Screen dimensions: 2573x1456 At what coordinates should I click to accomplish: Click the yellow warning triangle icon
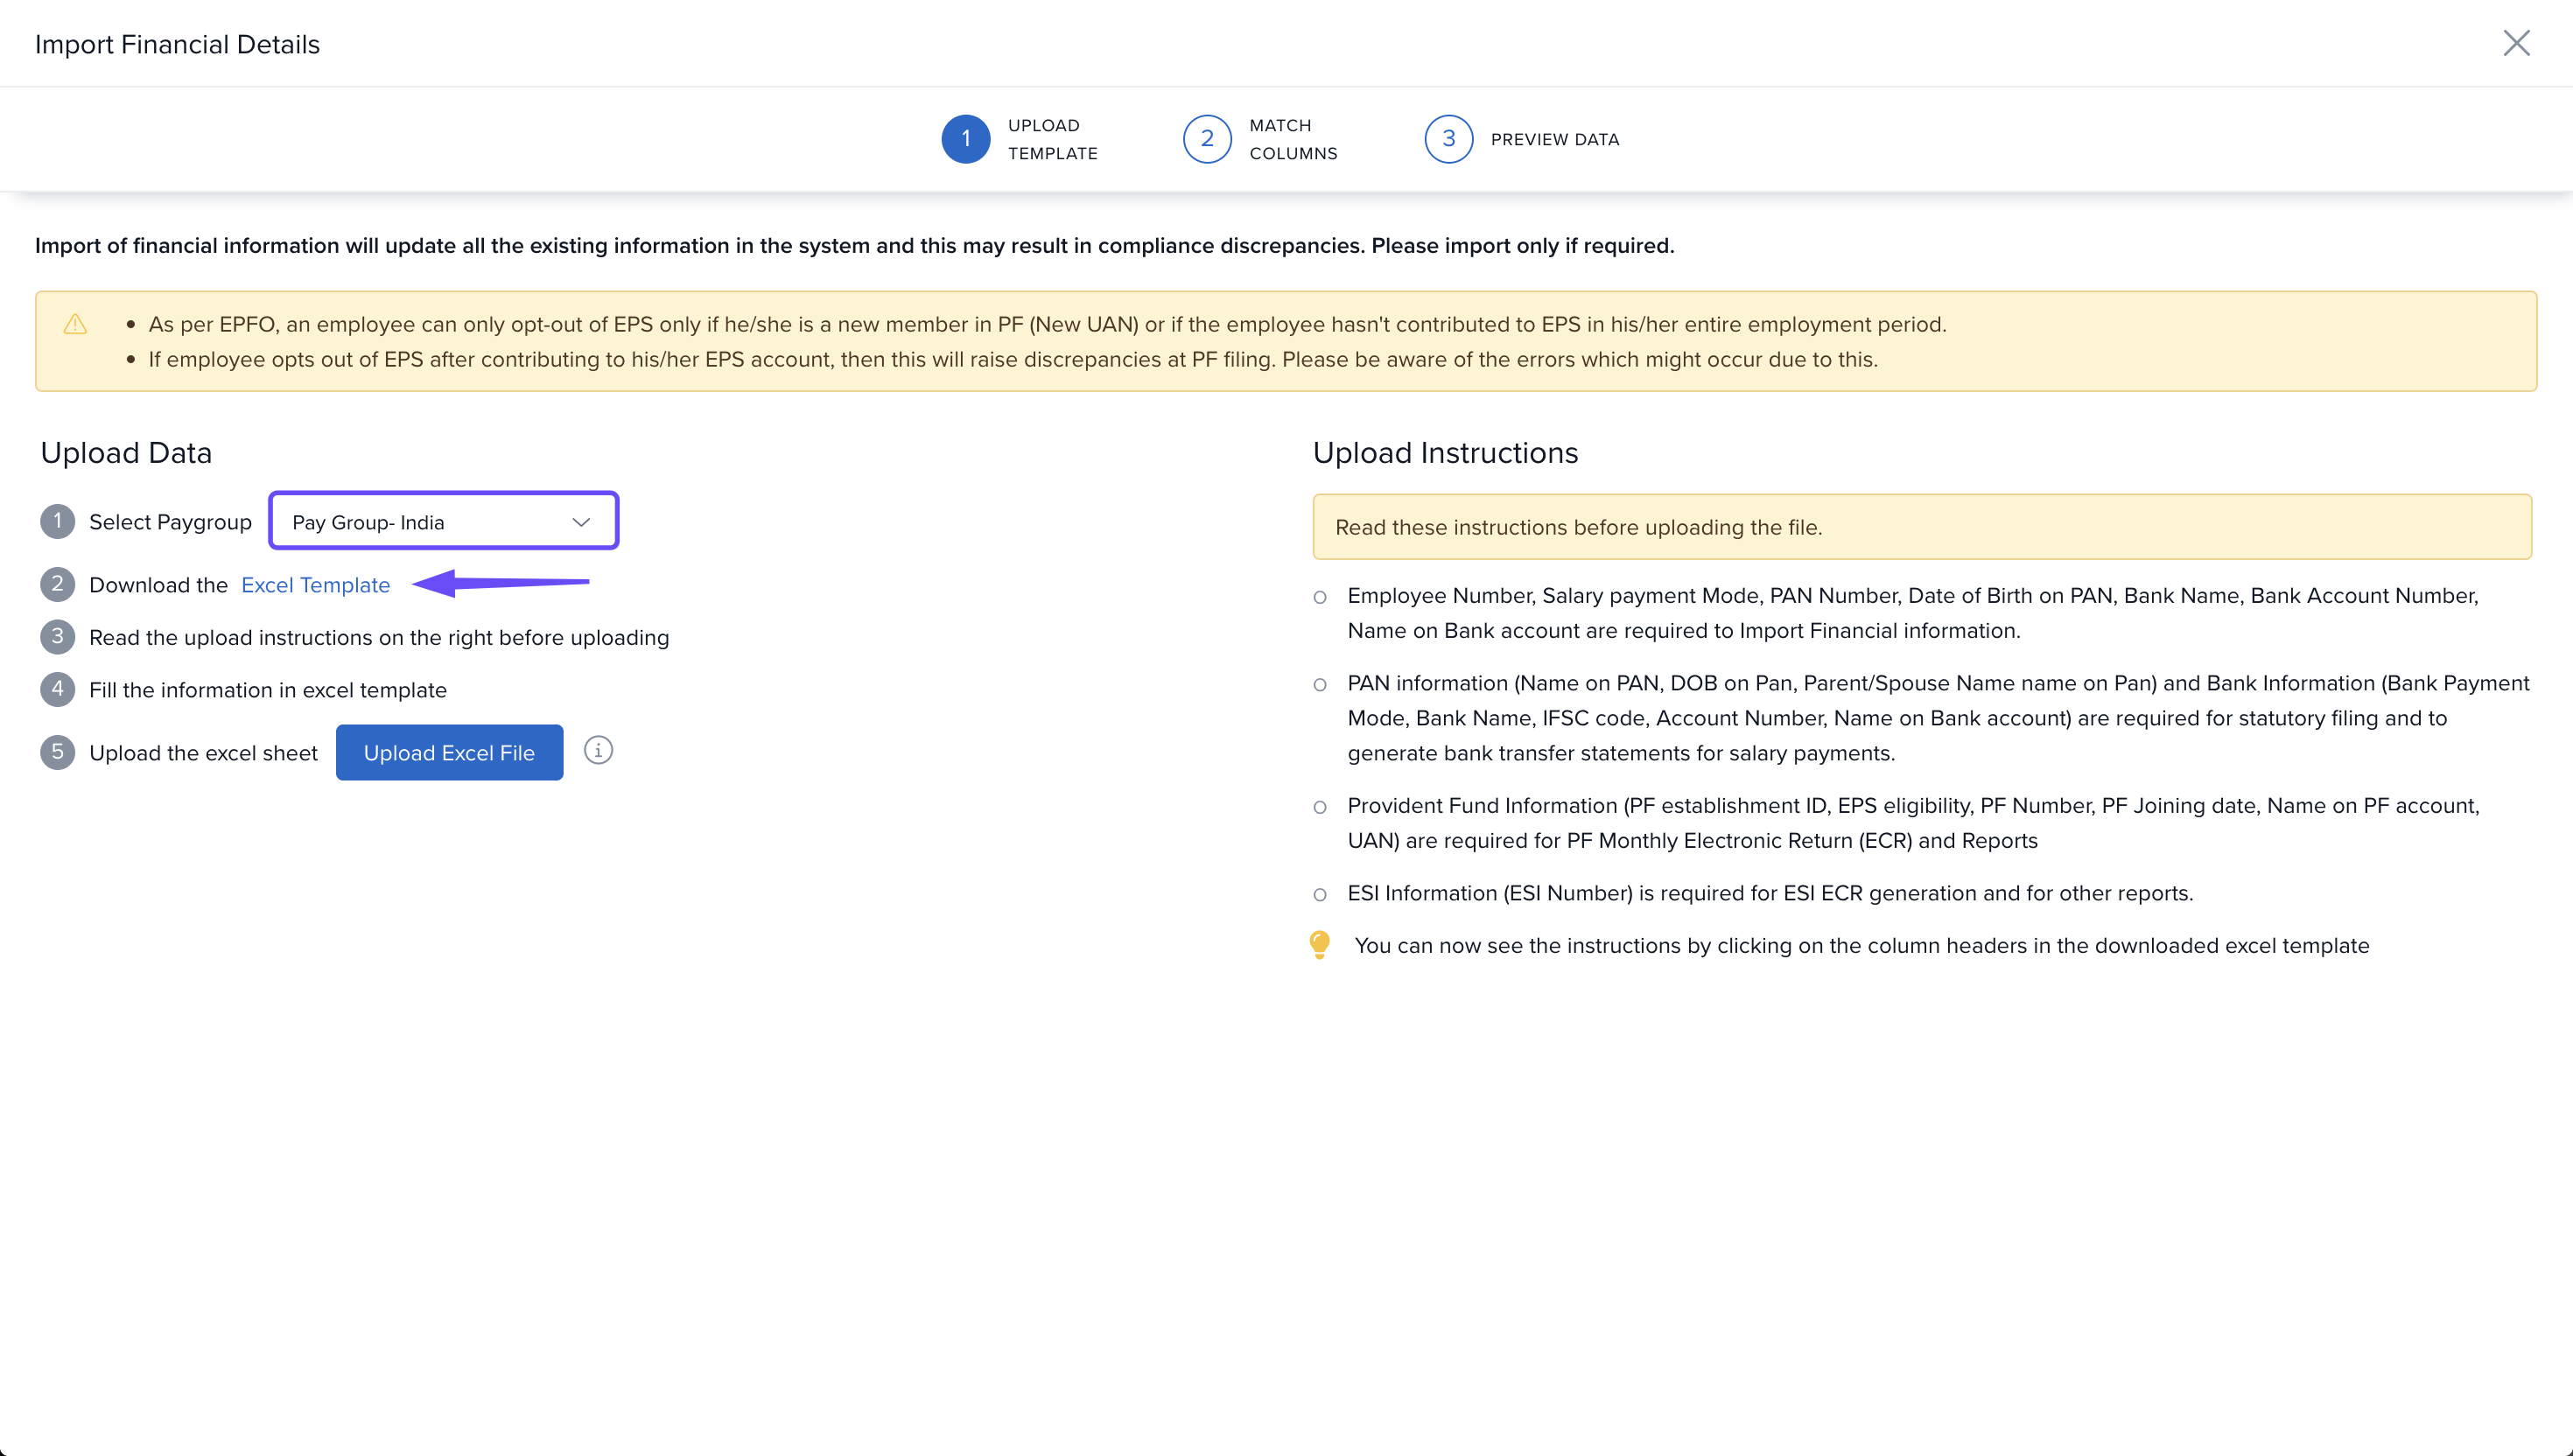75,324
